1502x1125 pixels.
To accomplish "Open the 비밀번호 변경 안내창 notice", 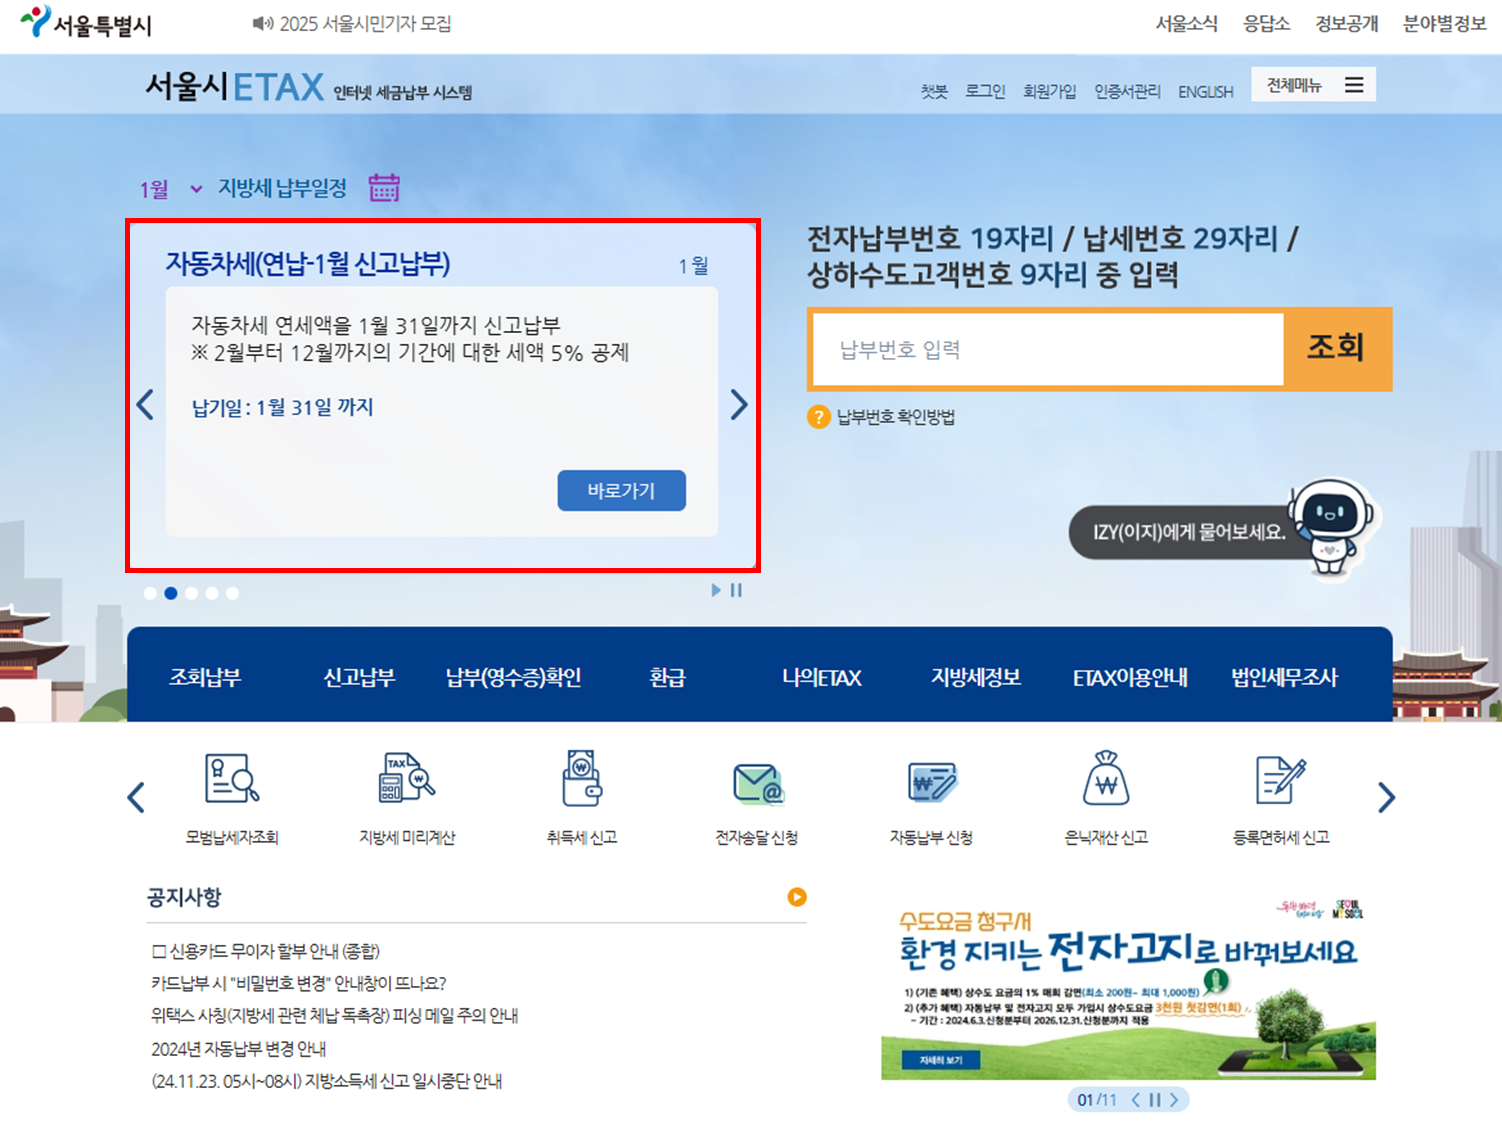I will point(298,983).
